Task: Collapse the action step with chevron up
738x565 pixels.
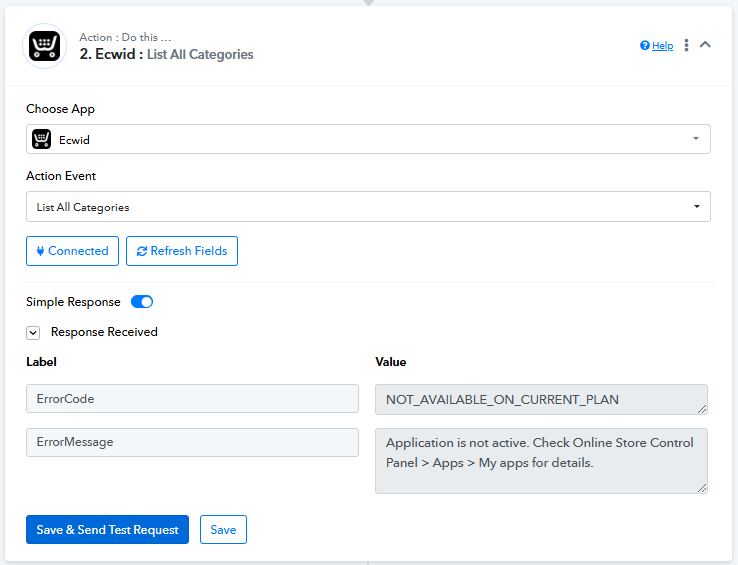Action: [x=705, y=45]
